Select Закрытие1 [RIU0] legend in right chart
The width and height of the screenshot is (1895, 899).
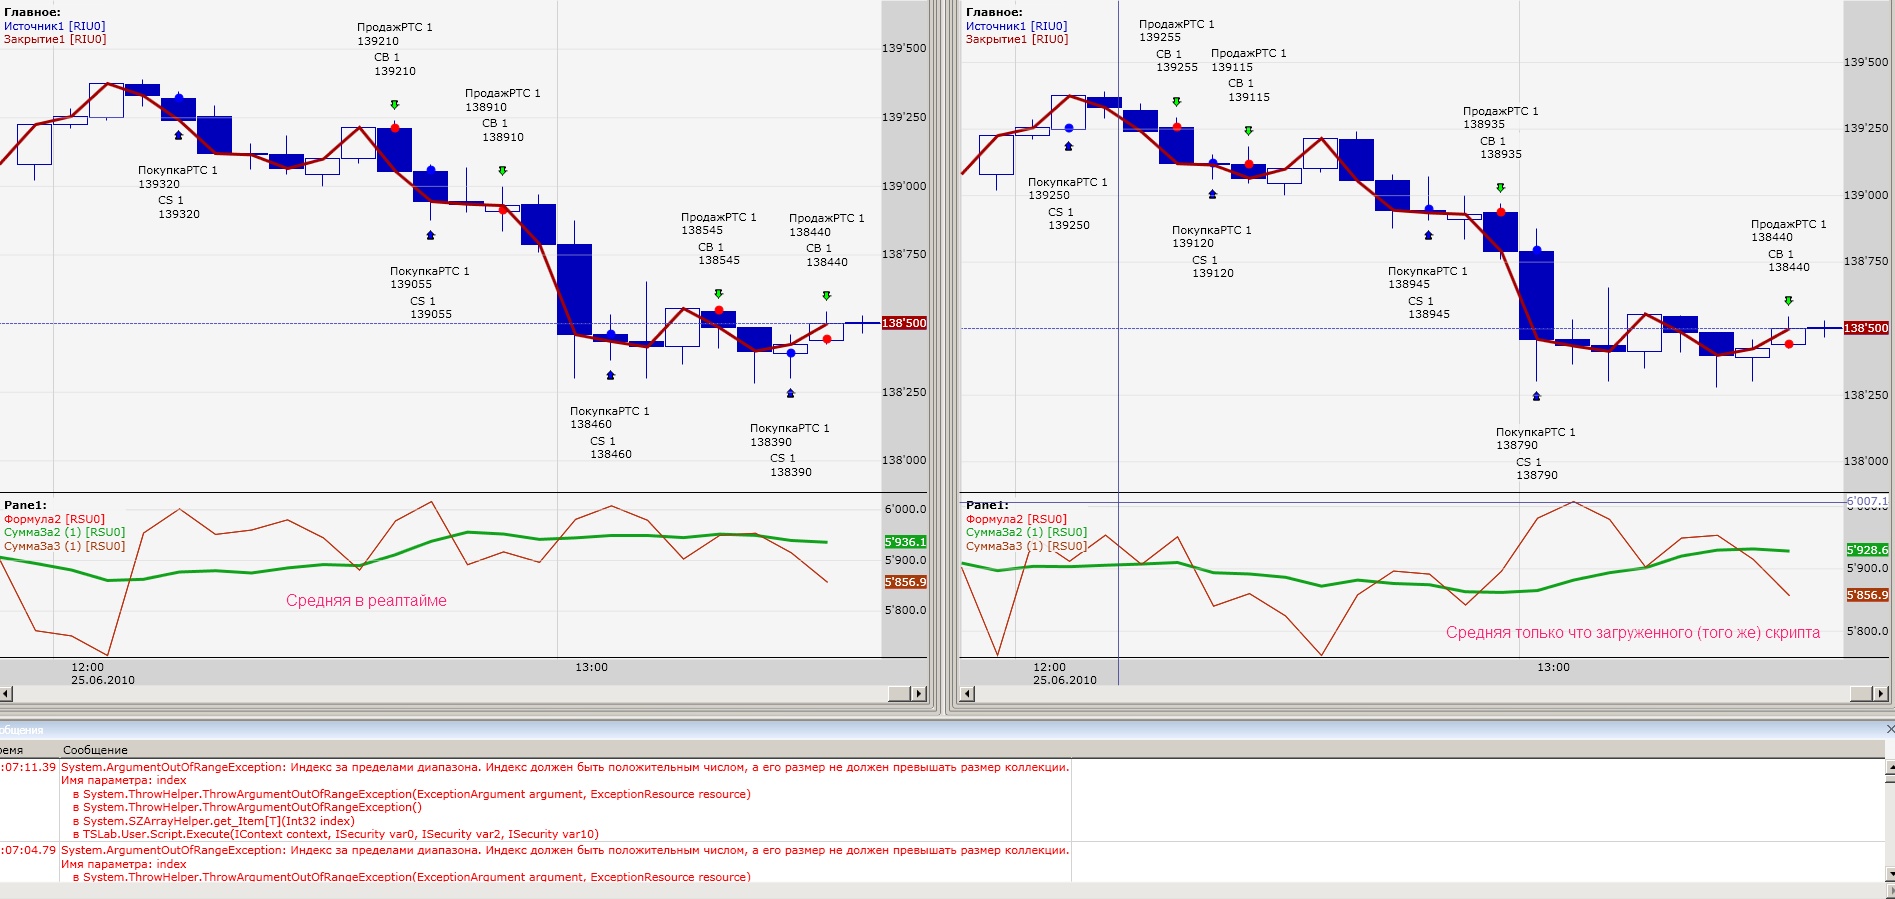point(1017,39)
